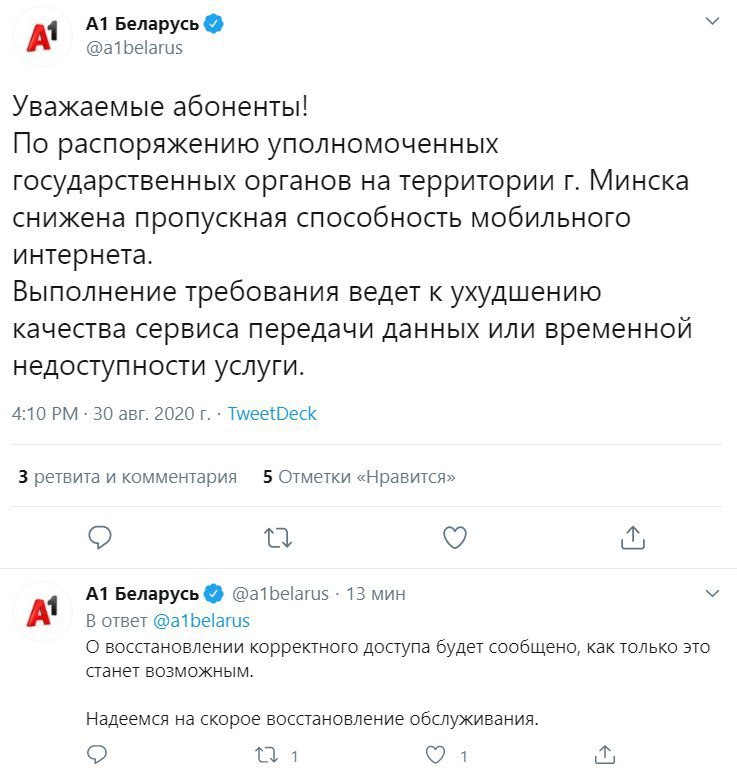This screenshot has width=737, height=775.
Task: Retweet the main A1 Беларусь tweet
Action: click(x=277, y=538)
